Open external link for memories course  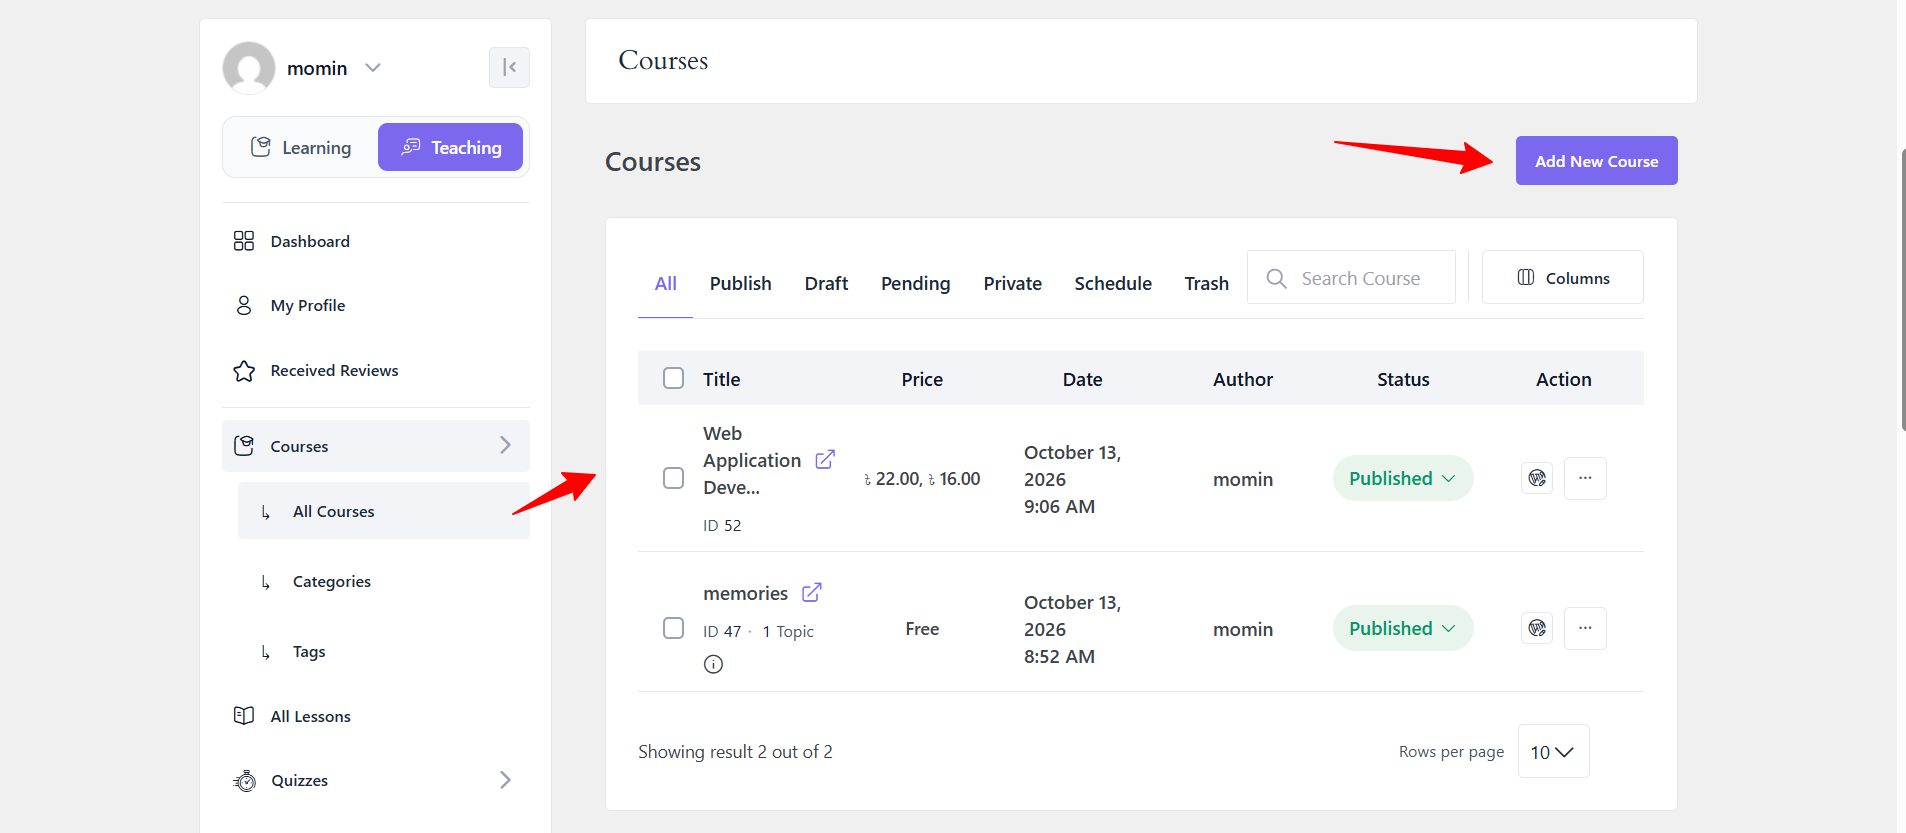[x=812, y=592]
